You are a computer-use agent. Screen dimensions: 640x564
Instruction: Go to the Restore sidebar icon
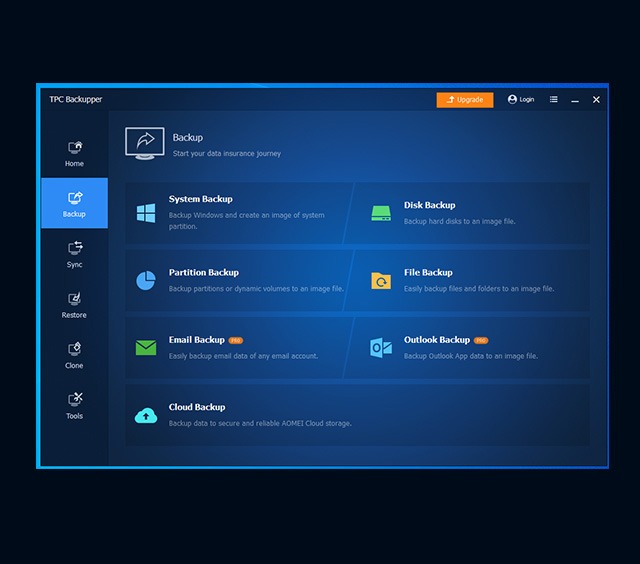(75, 299)
